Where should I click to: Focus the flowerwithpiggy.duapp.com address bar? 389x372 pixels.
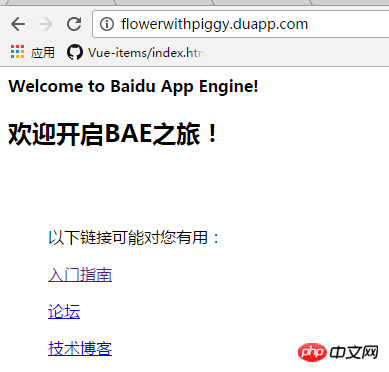click(x=241, y=24)
